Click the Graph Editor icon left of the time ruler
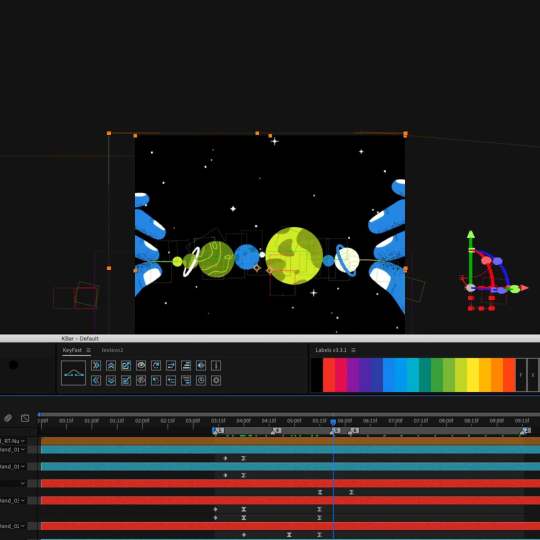540x540 pixels. (25, 418)
